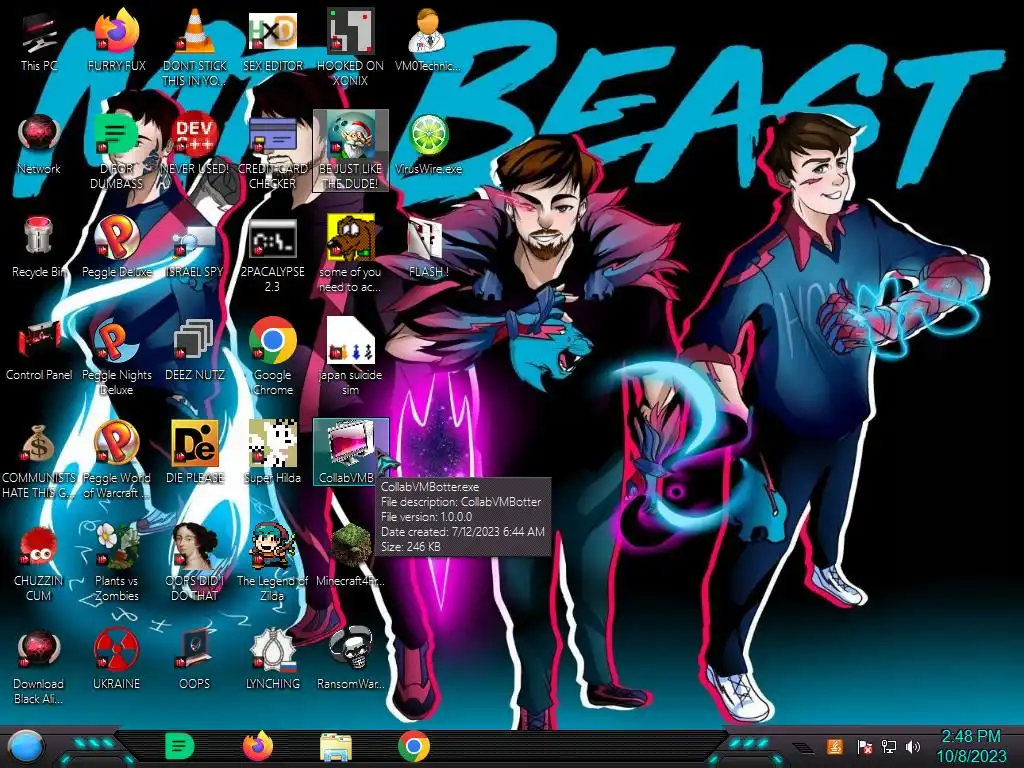Viewport: 1024px width, 768px height.
Task: Select the VLC traffic cone desktop icon
Action: click(x=194, y=48)
